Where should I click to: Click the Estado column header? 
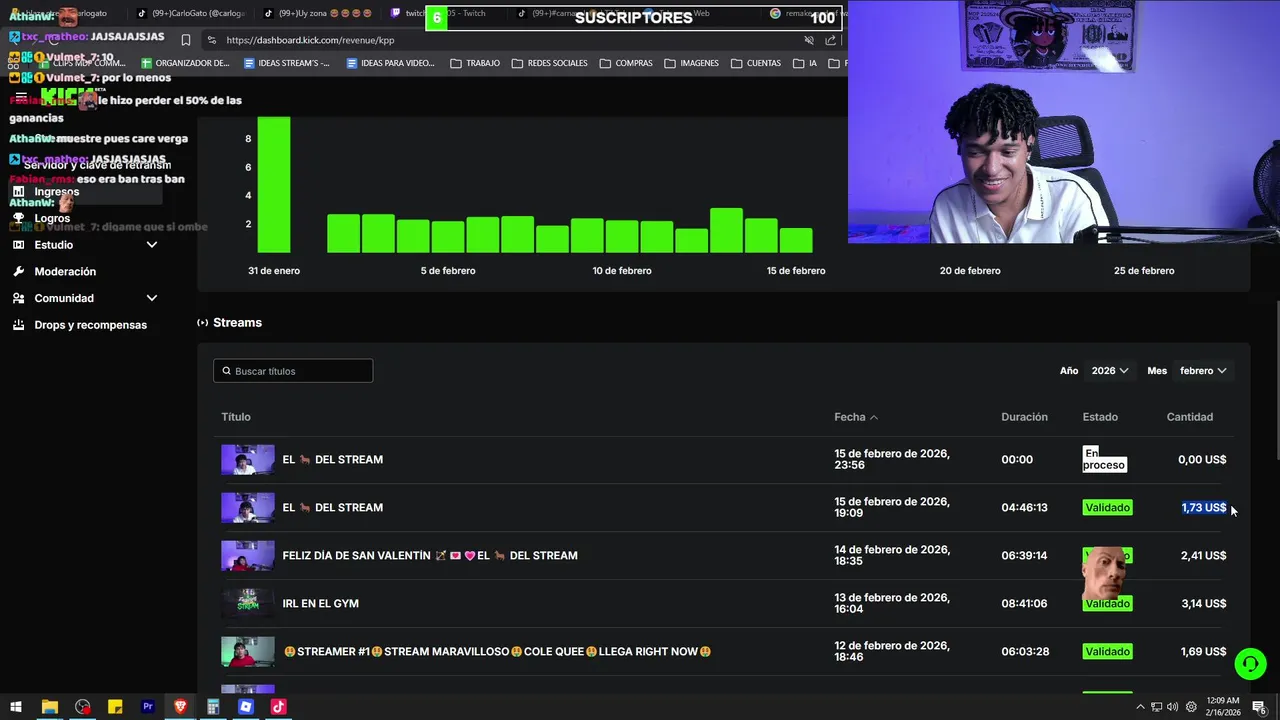click(1100, 417)
